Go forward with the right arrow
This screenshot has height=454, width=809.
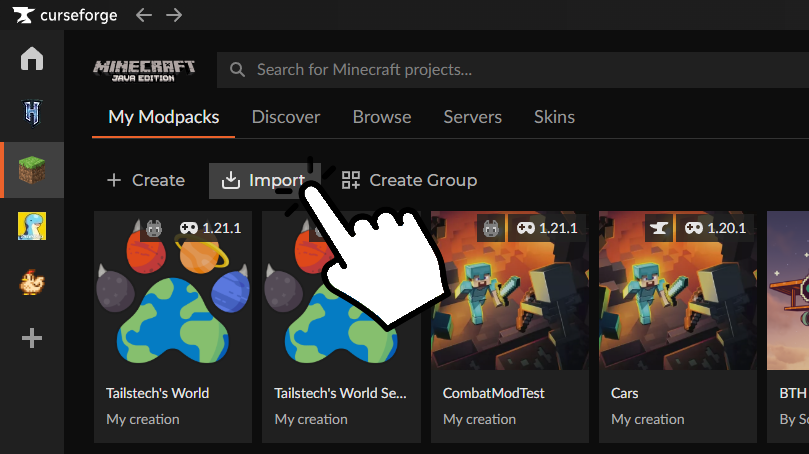point(174,15)
